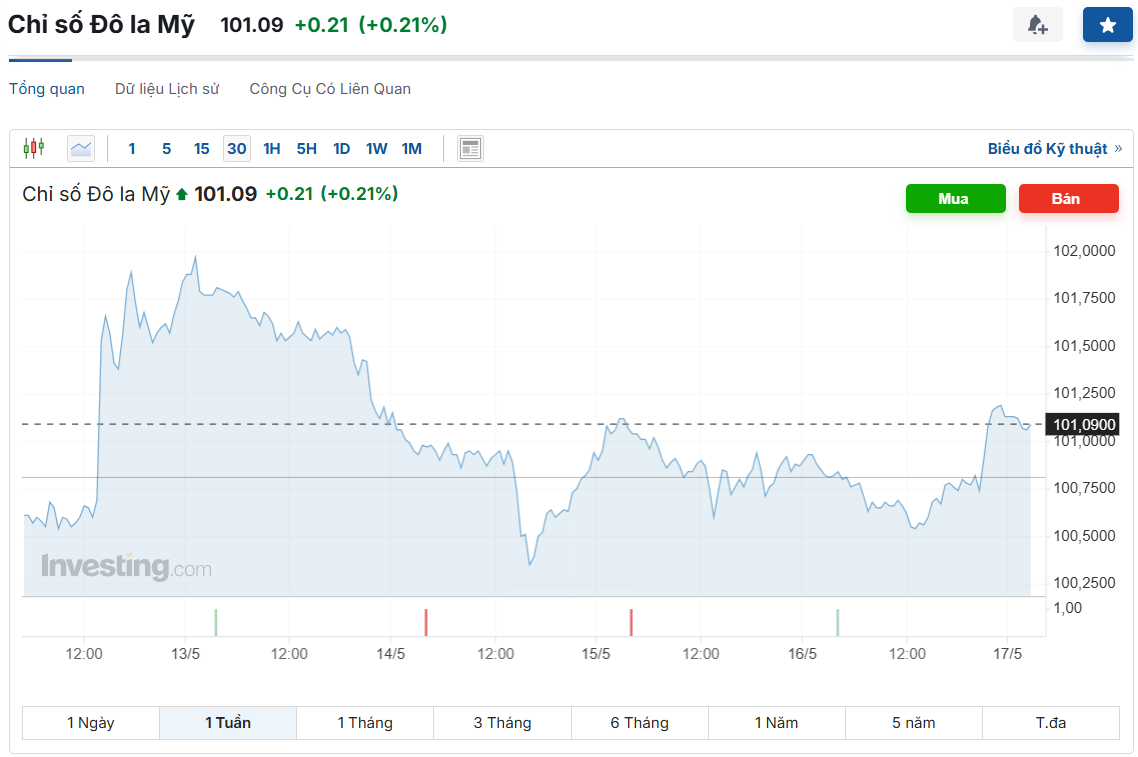
Task: Click the add alert bell icon
Action: click(1037, 25)
